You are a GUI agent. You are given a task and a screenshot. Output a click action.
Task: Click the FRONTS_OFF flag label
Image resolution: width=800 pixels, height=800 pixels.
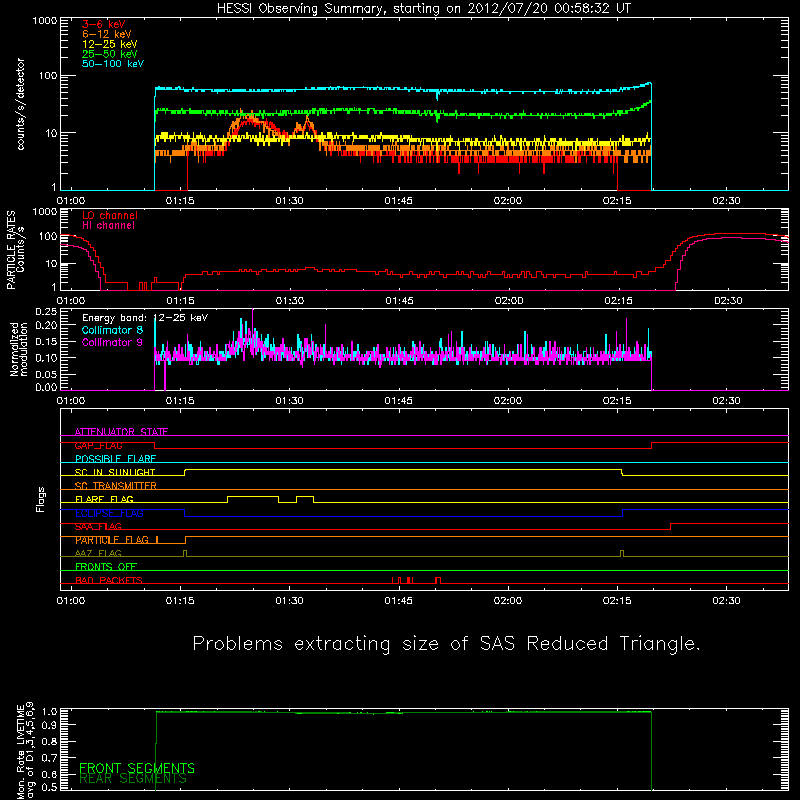pos(106,567)
